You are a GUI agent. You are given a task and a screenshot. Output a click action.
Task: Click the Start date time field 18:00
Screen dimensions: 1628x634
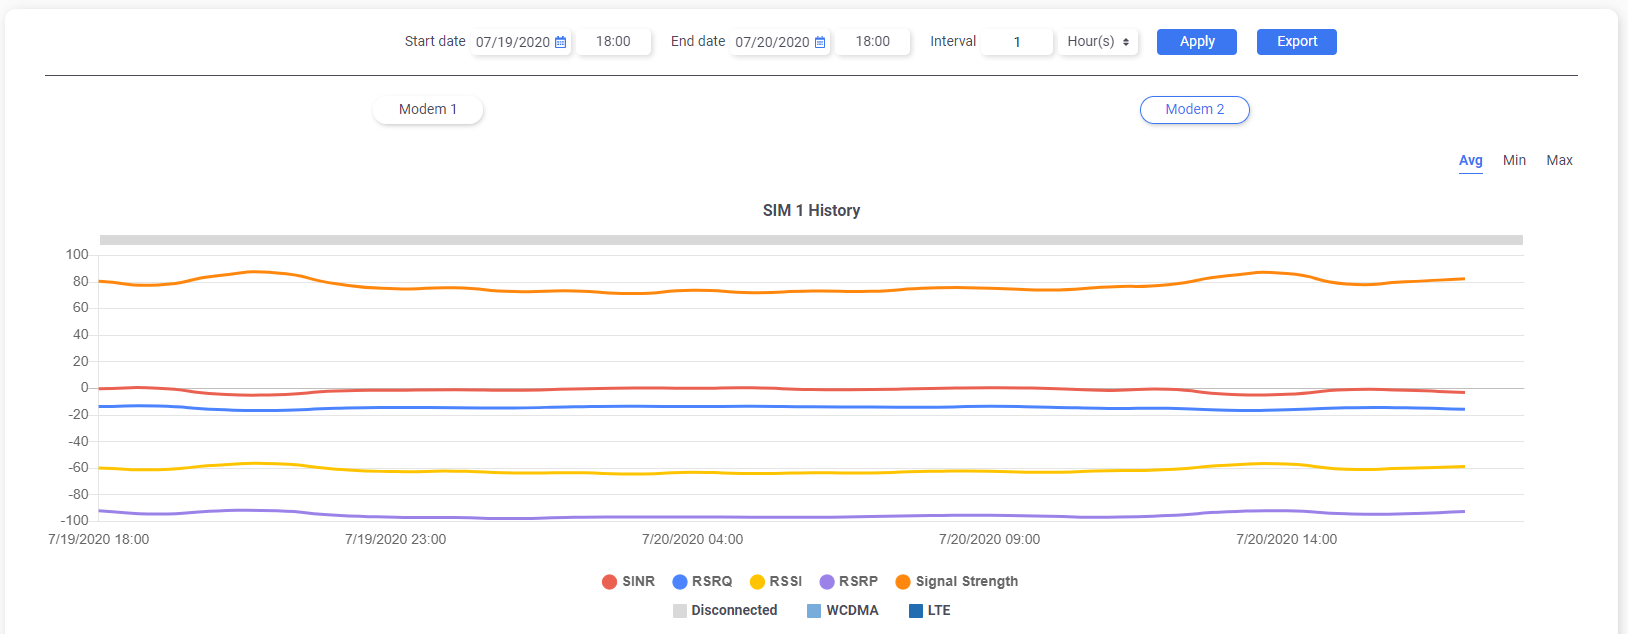tap(613, 42)
